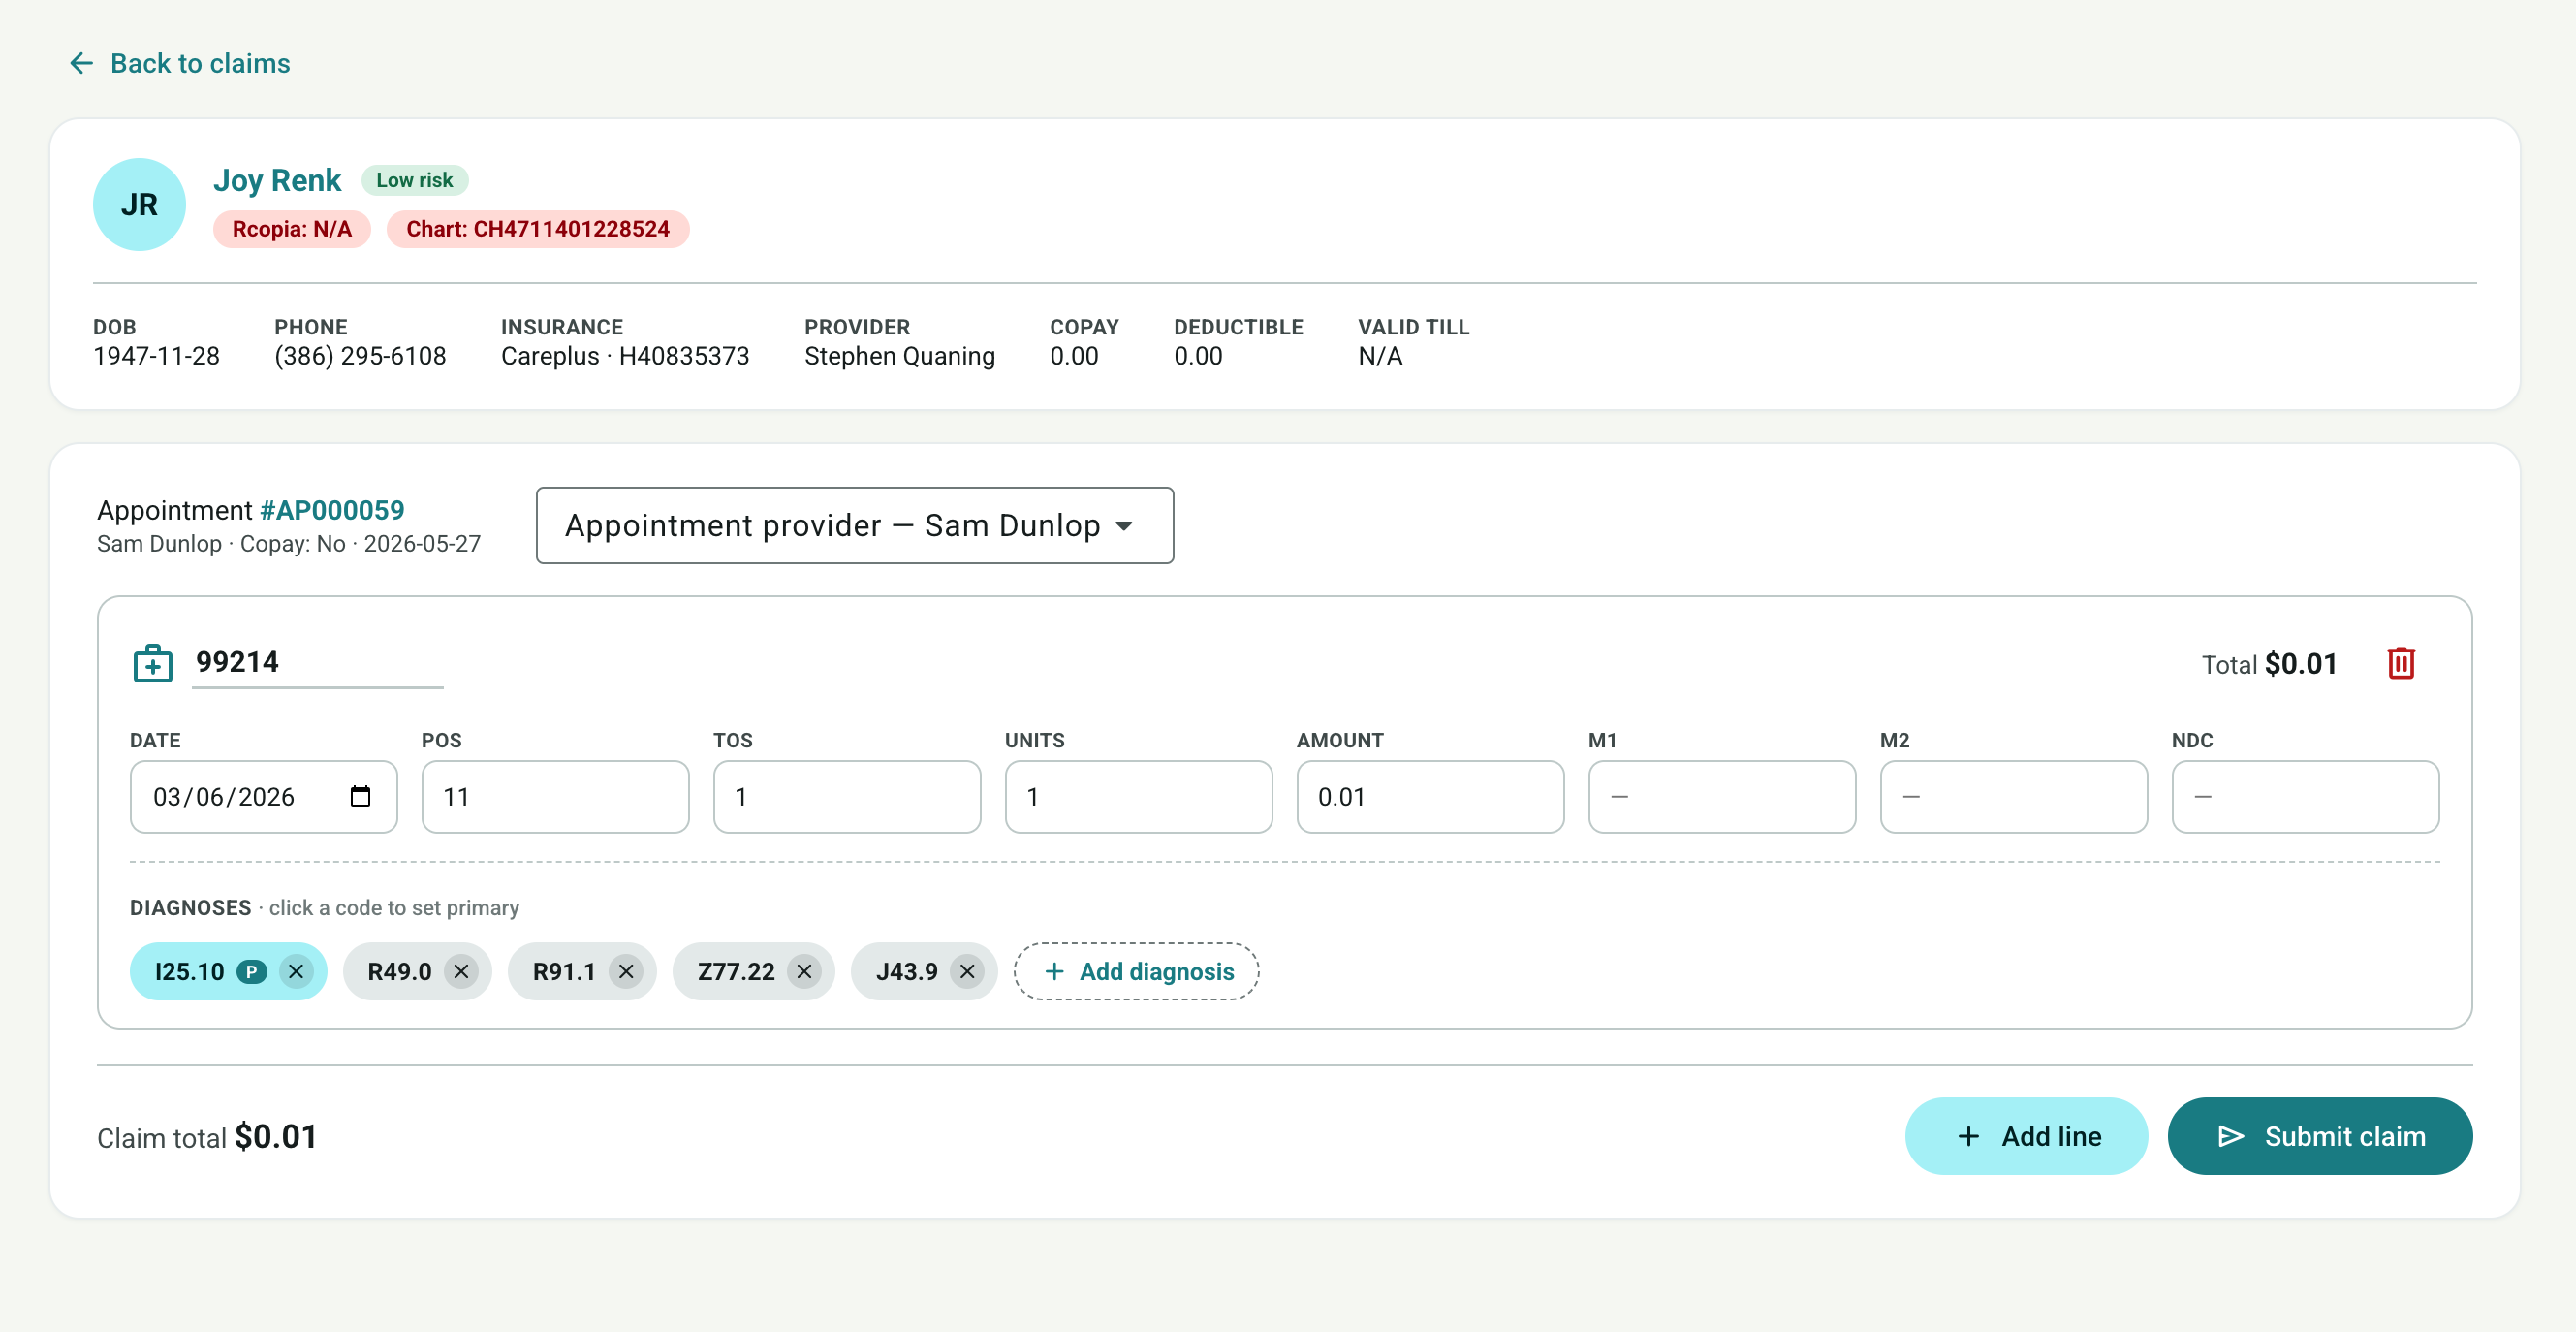Remove the I25.10 diagnosis
The width and height of the screenshot is (2576, 1332).
click(x=296, y=971)
